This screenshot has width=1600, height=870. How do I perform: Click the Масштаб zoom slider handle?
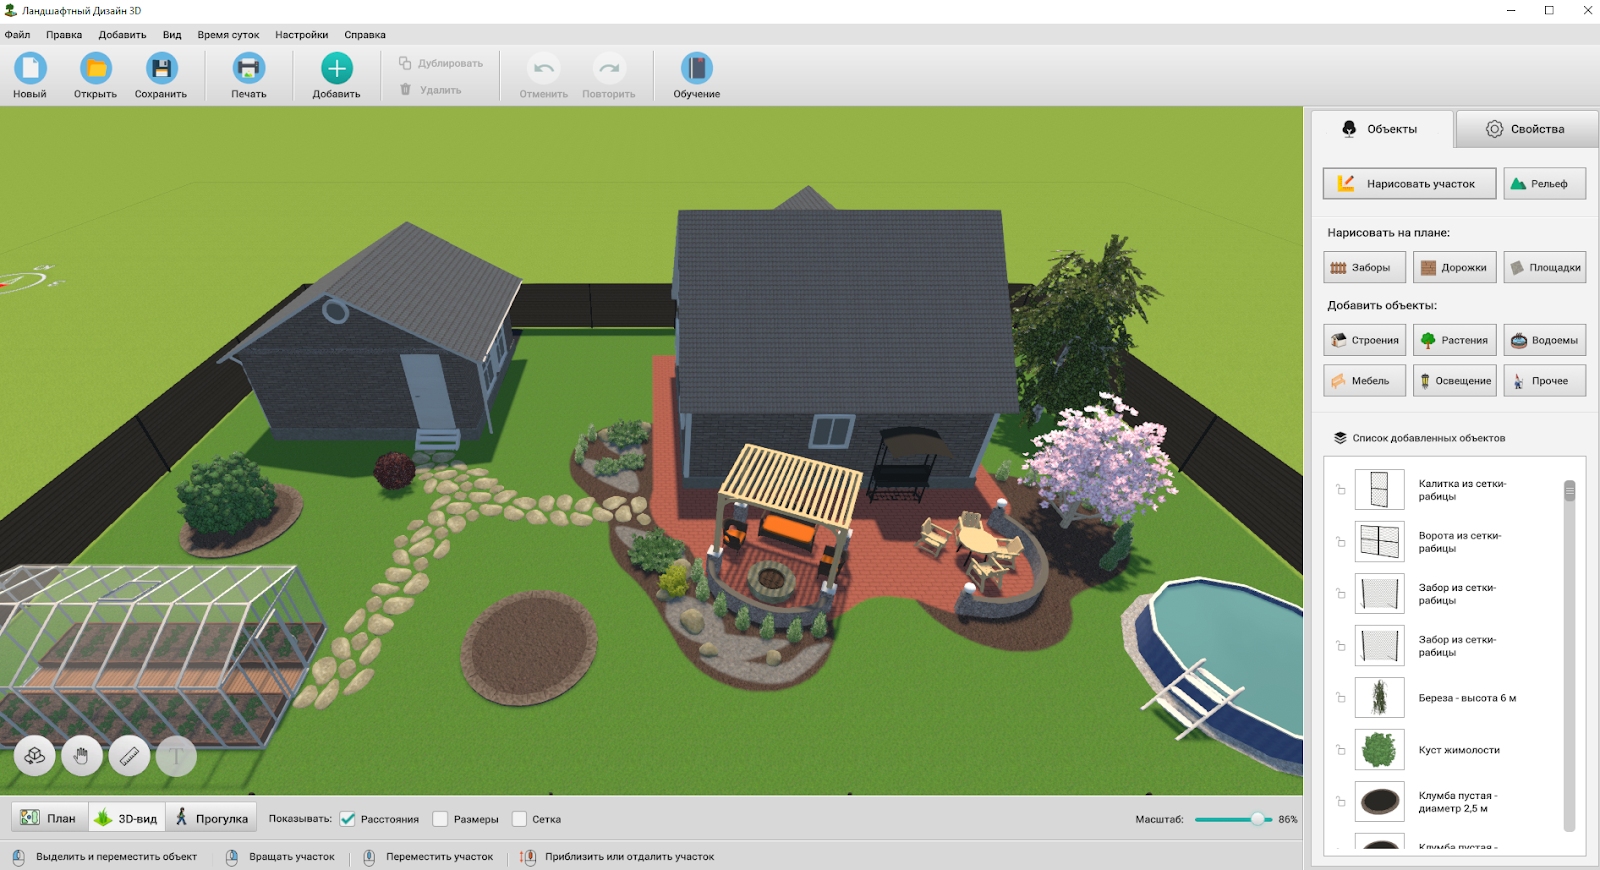pos(1257,819)
